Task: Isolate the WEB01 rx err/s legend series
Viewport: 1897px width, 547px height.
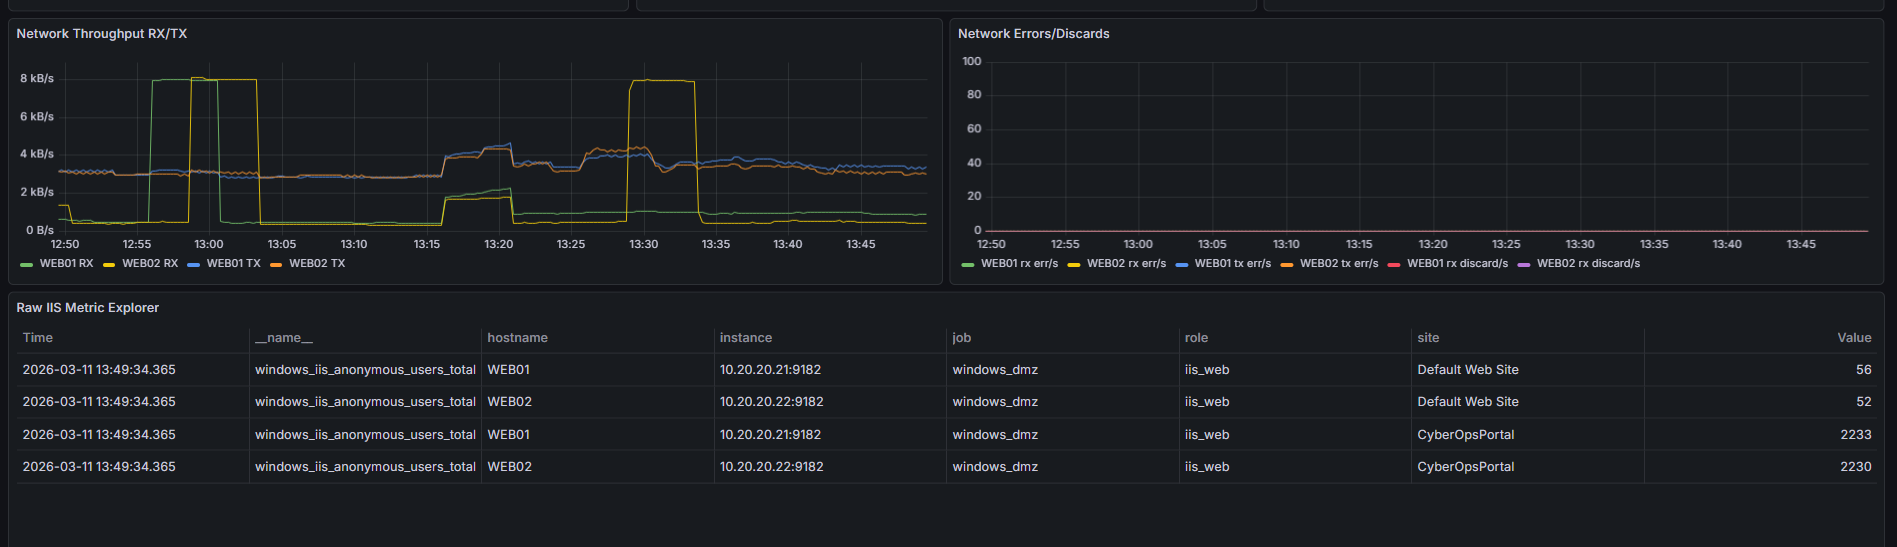Action: (1019, 264)
